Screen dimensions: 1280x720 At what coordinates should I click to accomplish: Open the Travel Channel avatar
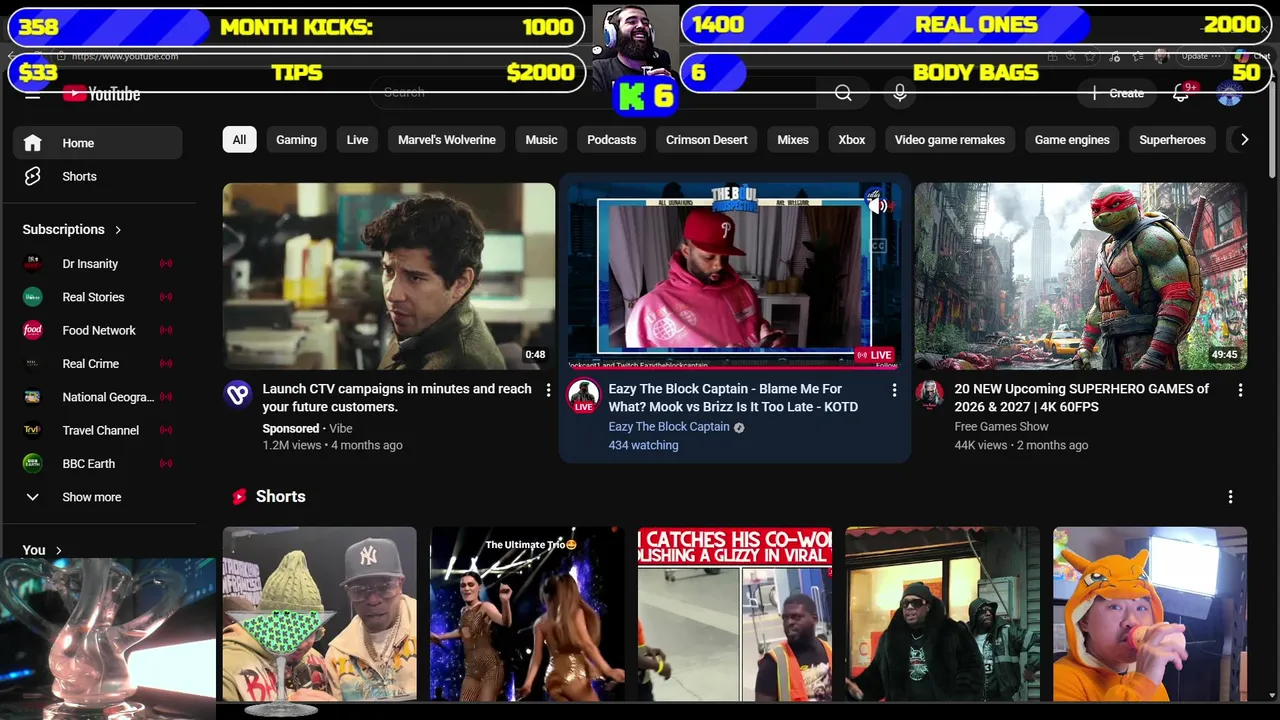point(33,430)
